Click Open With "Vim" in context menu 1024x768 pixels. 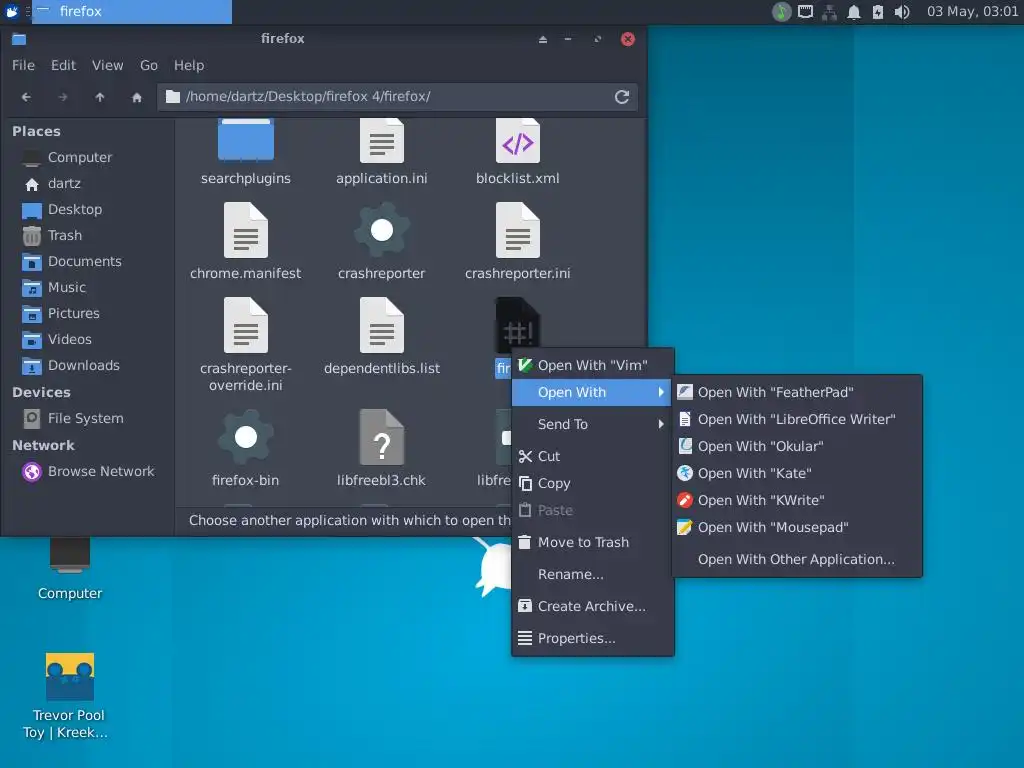point(592,366)
